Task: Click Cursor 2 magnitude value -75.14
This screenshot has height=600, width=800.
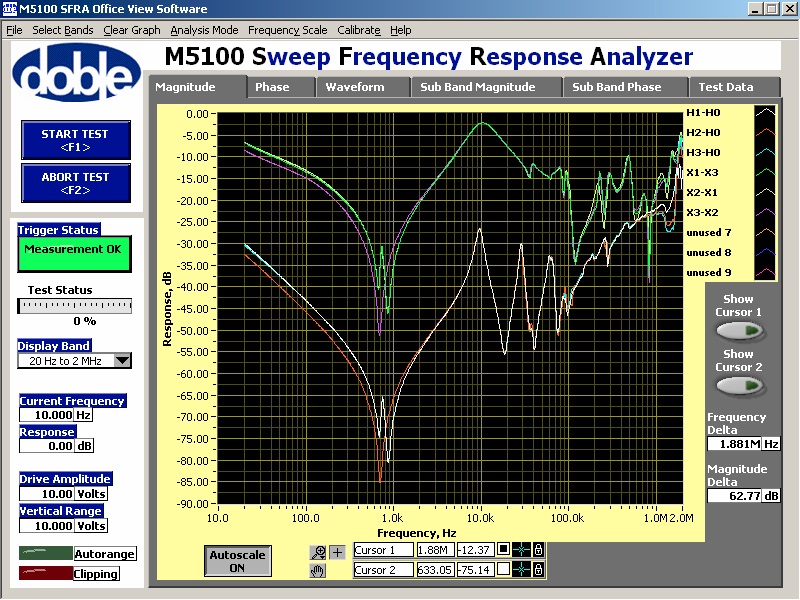Action: (x=475, y=569)
